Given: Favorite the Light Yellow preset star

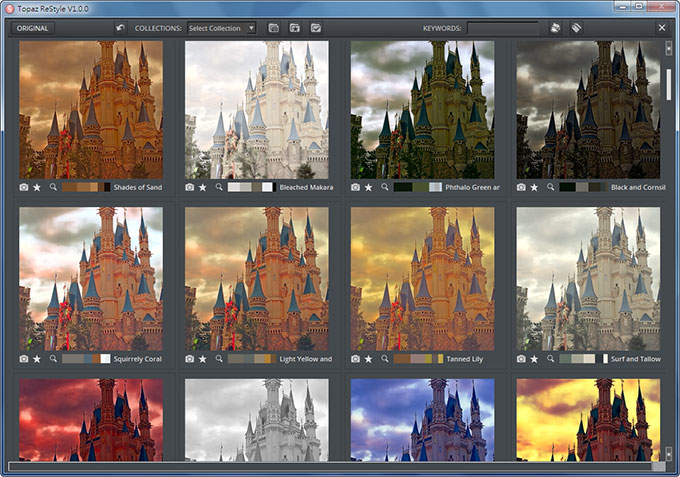Looking at the screenshot, I should coord(203,359).
